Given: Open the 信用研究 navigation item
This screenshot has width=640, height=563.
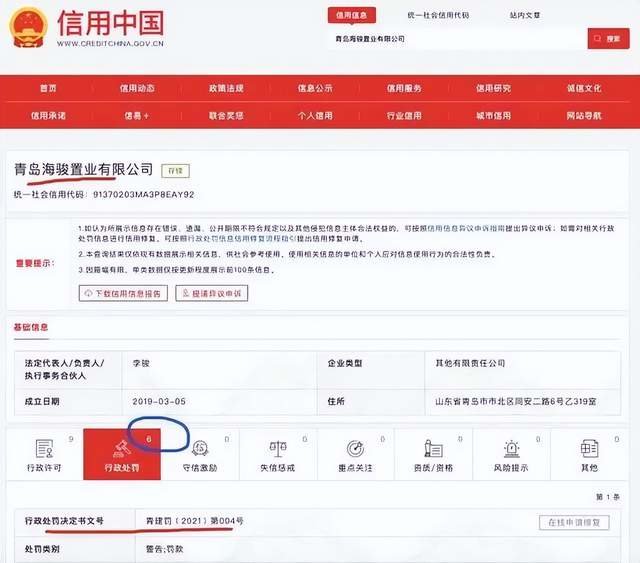Looking at the screenshot, I should click(x=493, y=88).
